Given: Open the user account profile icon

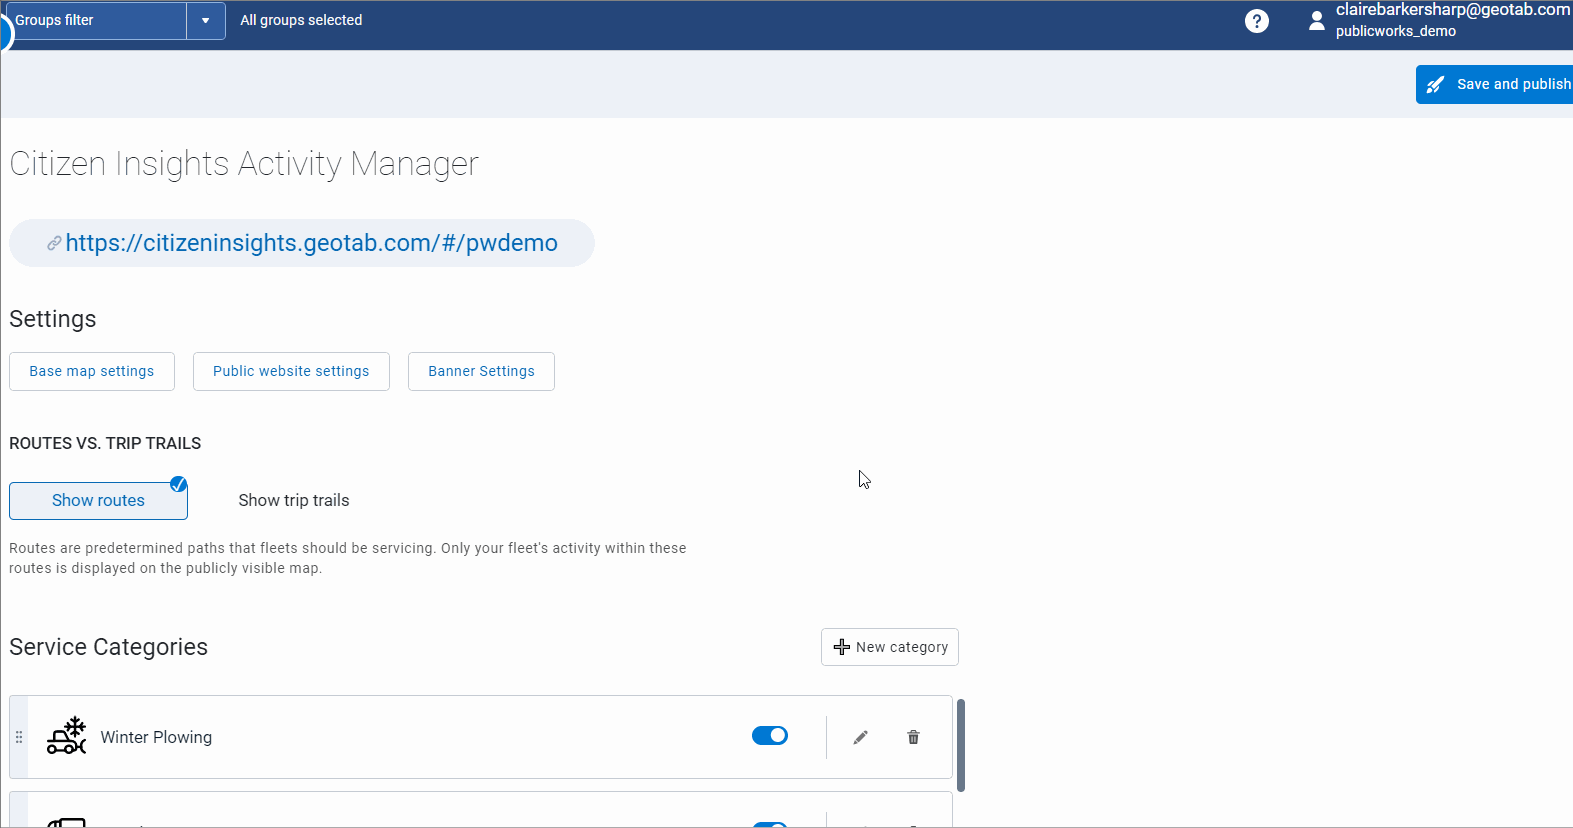Looking at the screenshot, I should [x=1316, y=20].
